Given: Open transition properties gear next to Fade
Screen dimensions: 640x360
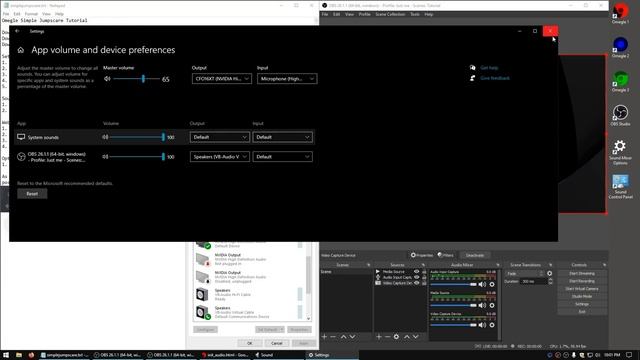Looking at the screenshot, I should coord(550,273).
